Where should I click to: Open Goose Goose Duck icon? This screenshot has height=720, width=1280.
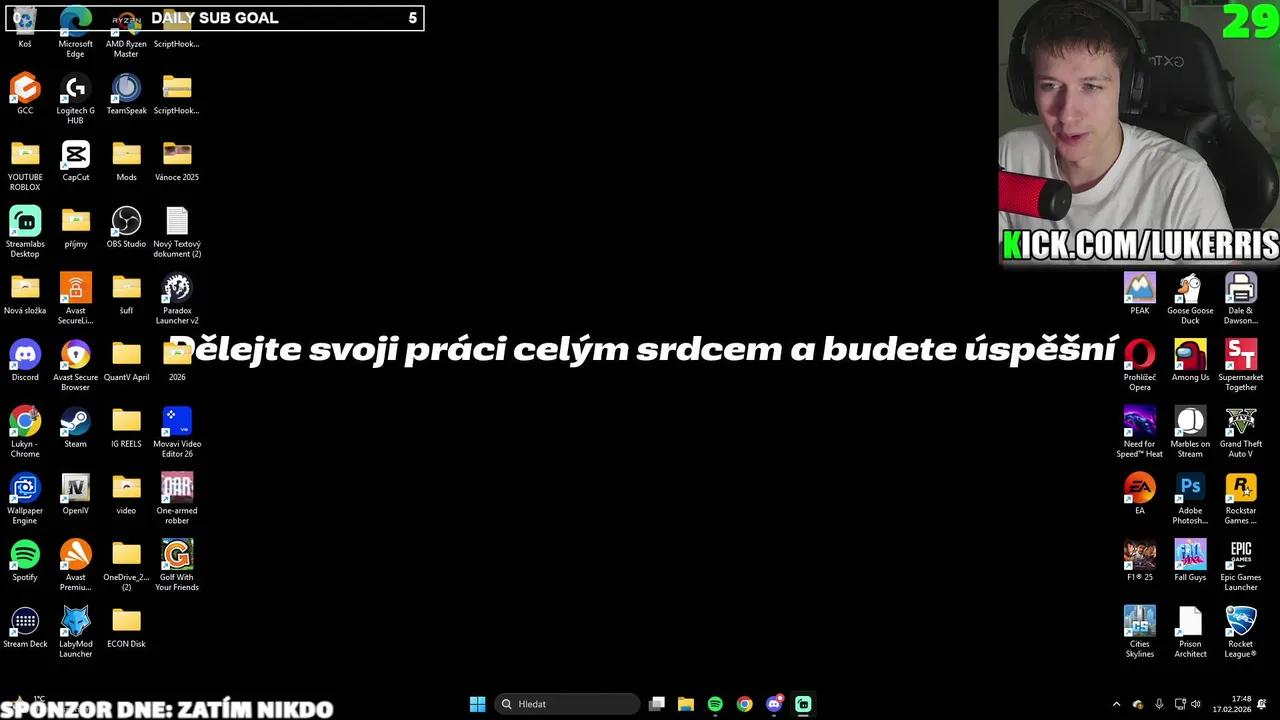pyautogui.click(x=1190, y=288)
